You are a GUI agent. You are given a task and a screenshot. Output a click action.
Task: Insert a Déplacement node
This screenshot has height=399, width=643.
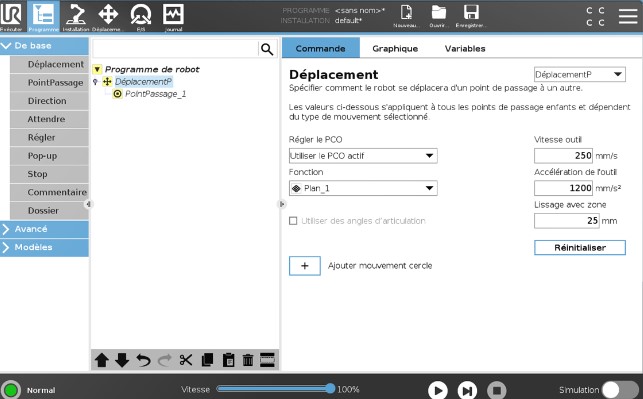pyautogui.click(x=49, y=64)
